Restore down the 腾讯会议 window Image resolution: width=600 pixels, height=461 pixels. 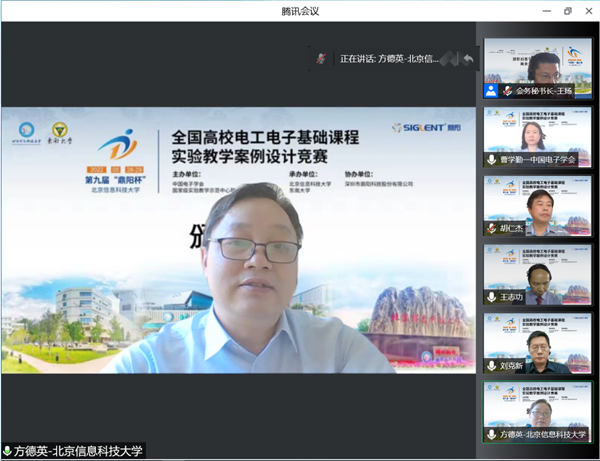coord(568,11)
